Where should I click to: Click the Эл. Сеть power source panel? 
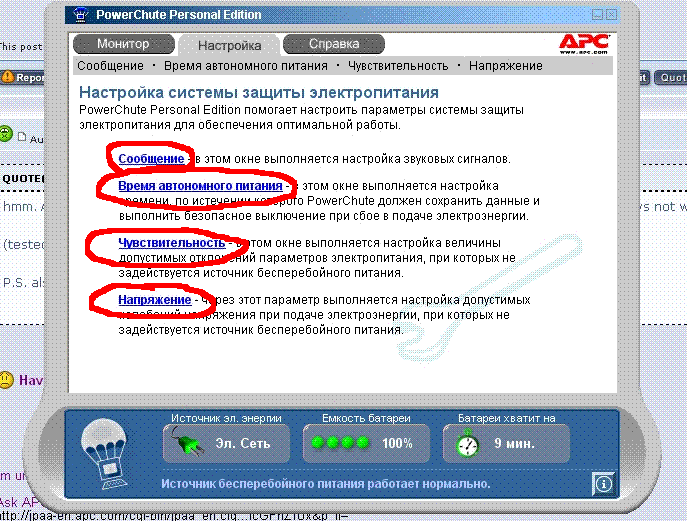(x=227, y=443)
